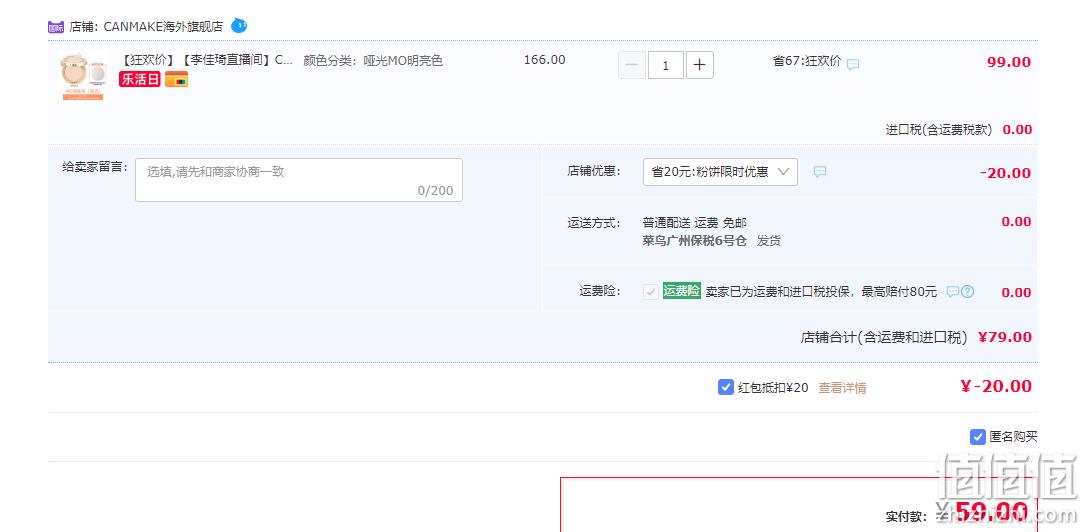The width and height of the screenshot is (1086, 532).
Task: Click the store total ¥79.00
Action: [x=1005, y=337]
